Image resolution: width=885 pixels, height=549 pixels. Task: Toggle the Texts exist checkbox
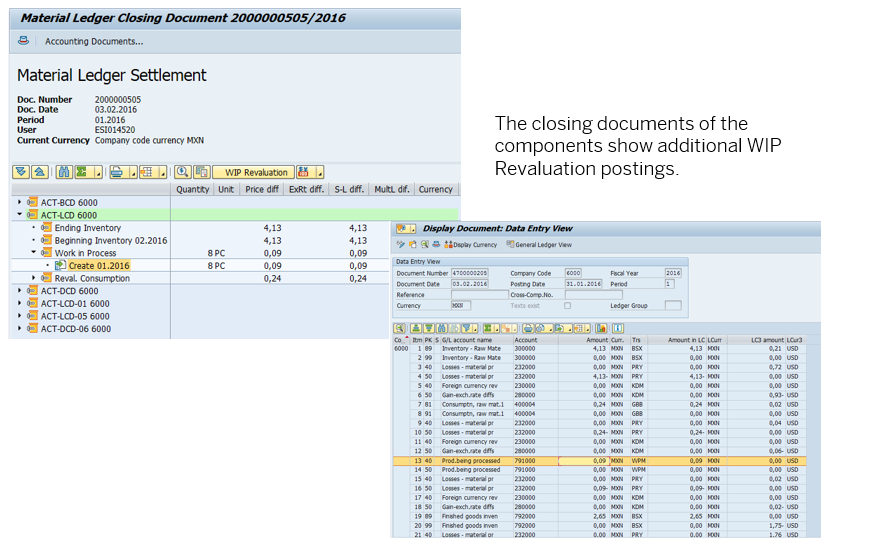(567, 305)
